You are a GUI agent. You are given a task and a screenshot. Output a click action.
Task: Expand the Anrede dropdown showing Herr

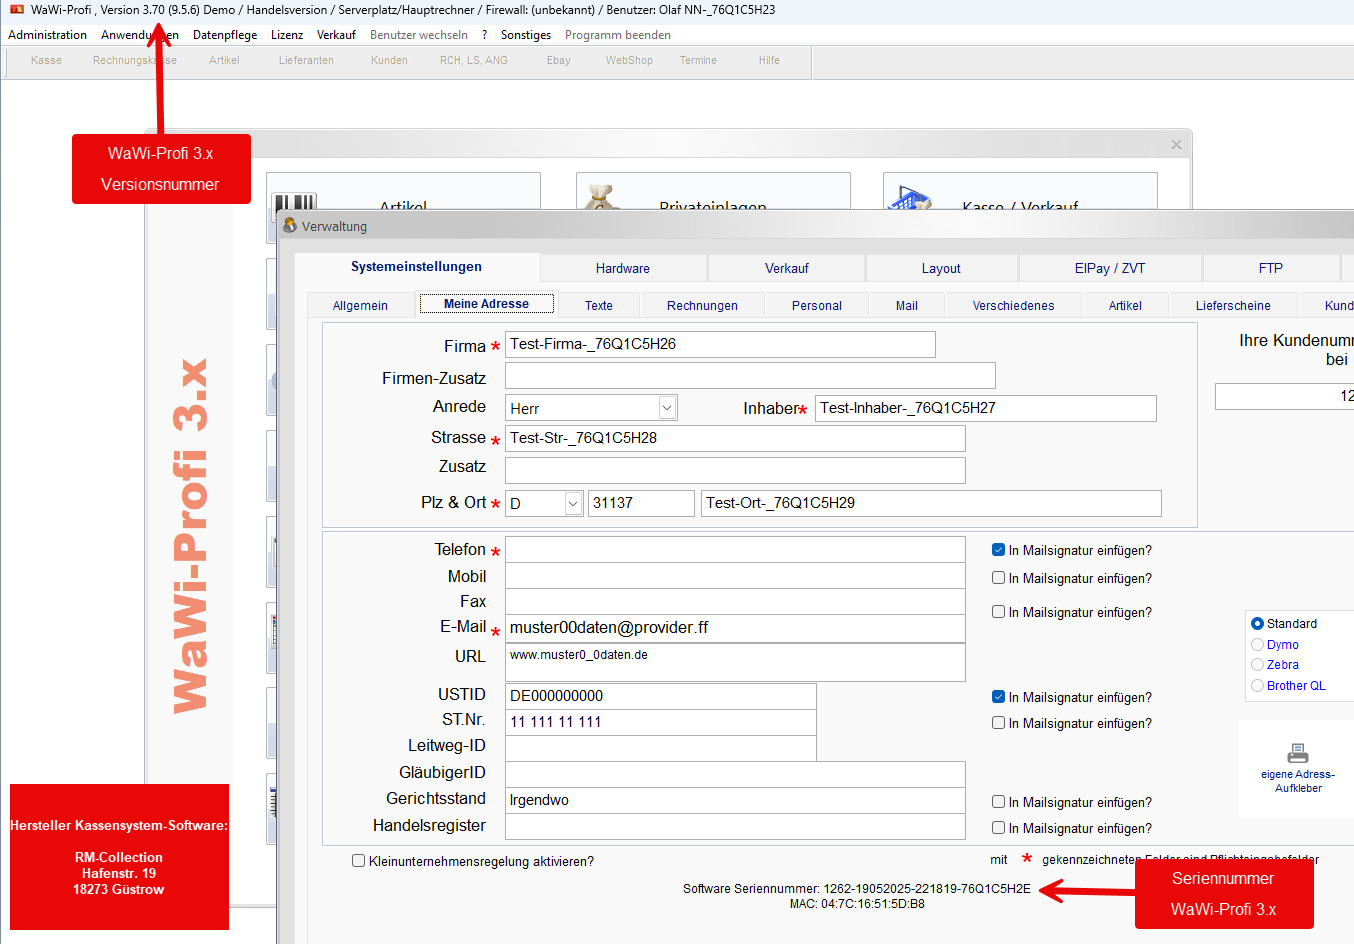tap(667, 408)
